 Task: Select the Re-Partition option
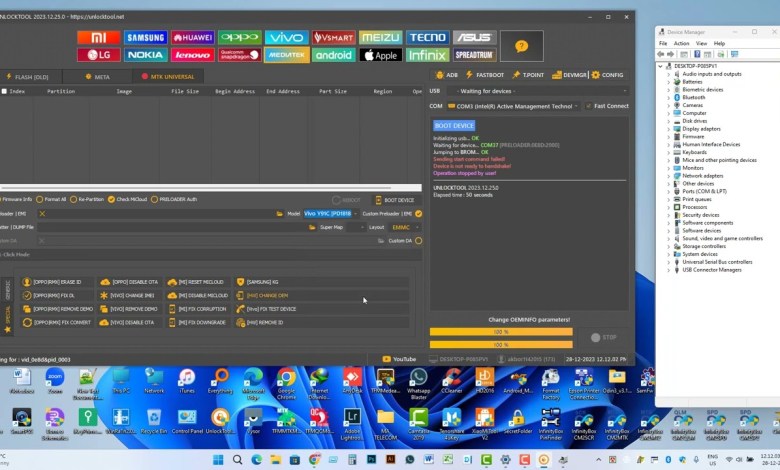87,199
